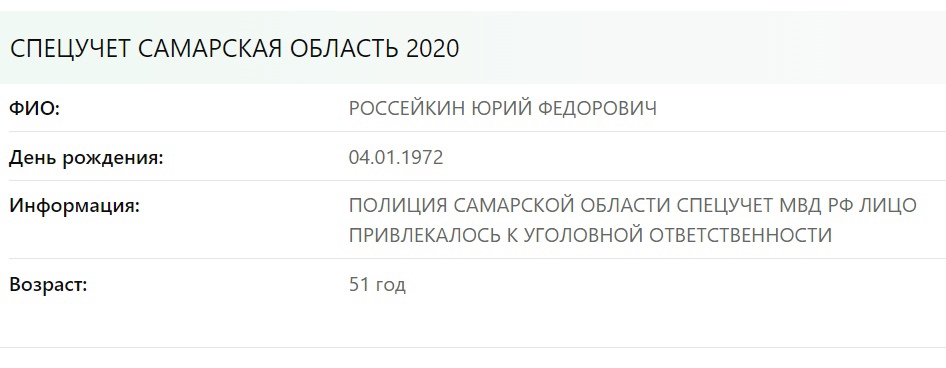This screenshot has width=946, height=368.
Task: Click САМАРСКОЙ ОБЛАСТИ in the information text
Action: coord(561,205)
